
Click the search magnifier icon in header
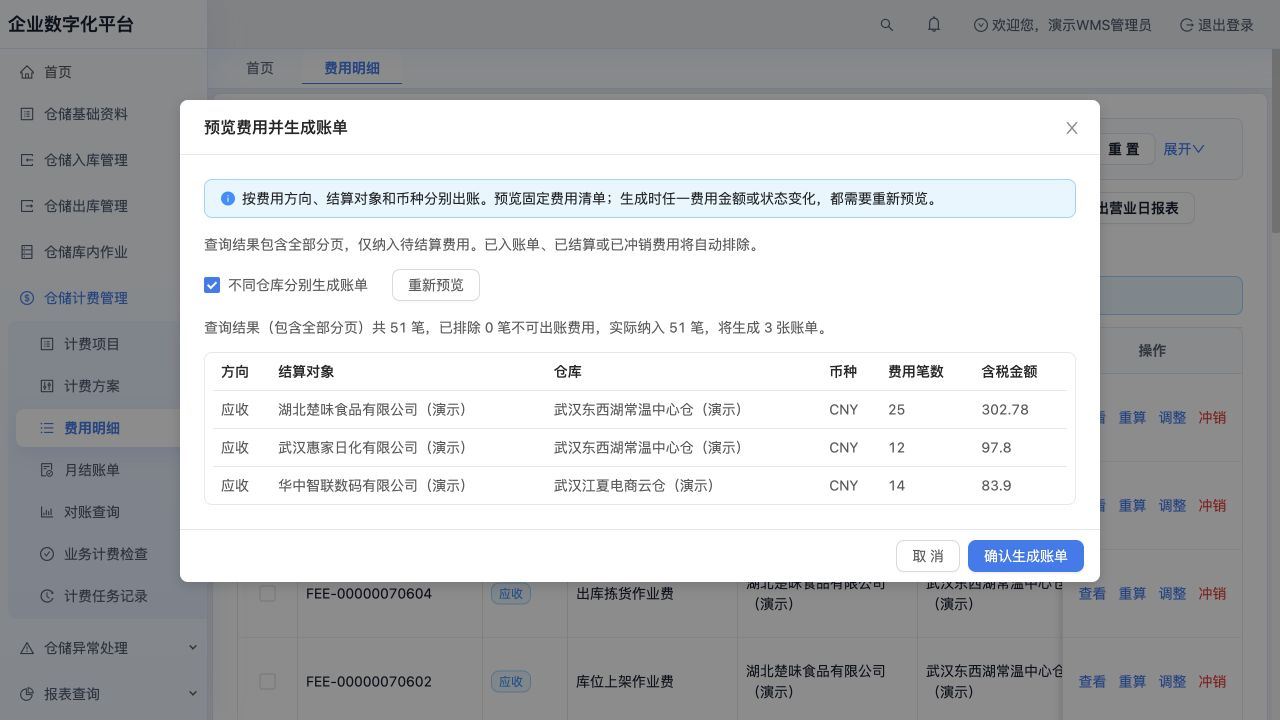(x=887, y=25)
